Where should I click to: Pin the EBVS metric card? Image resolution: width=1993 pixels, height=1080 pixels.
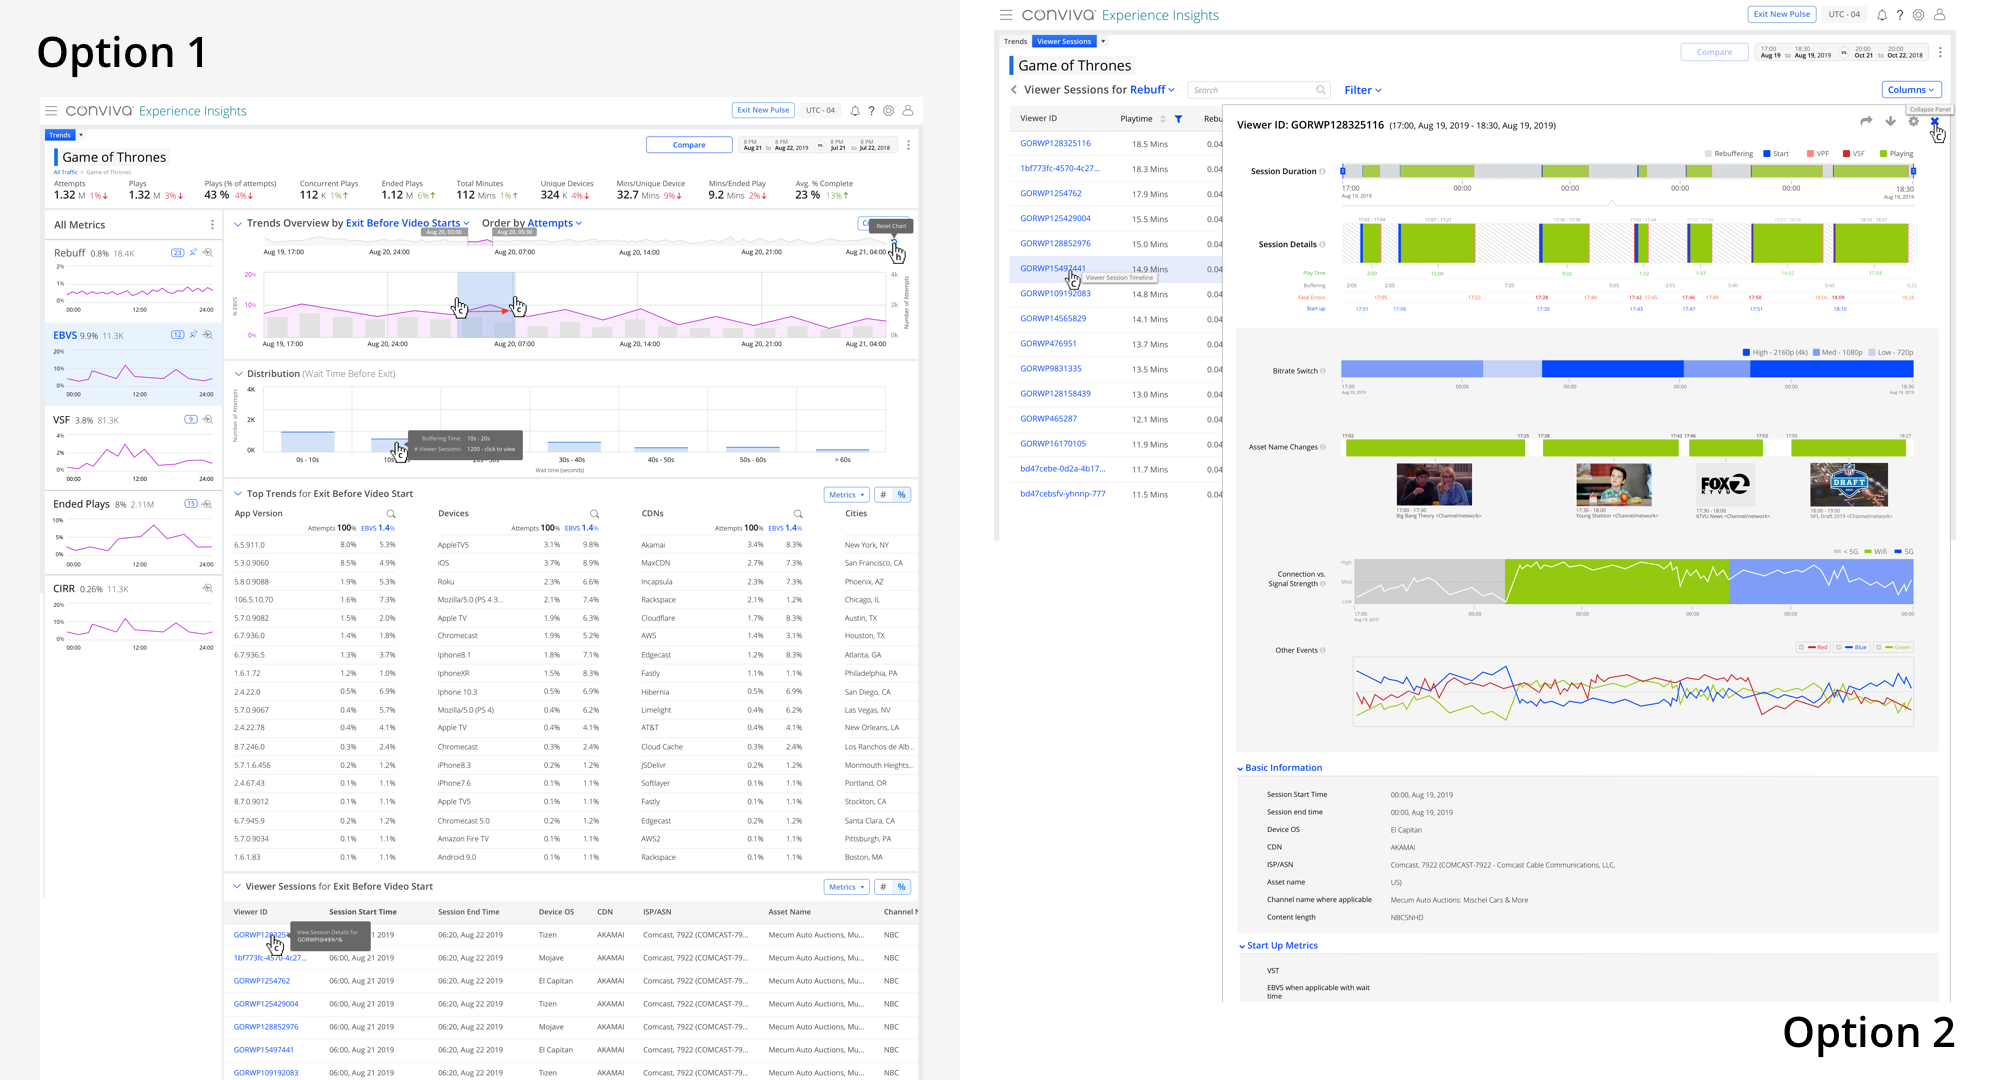(194, 335)
